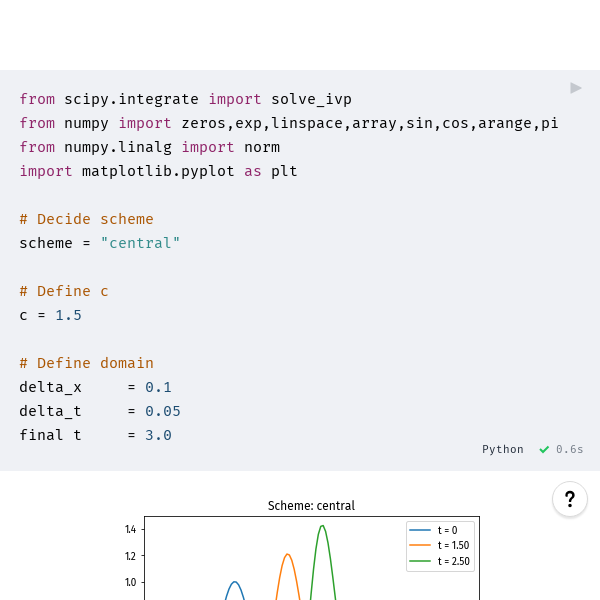Place cursor in the "central" string value
The height and width of the screenshot is (600, 600).
coord(140,243)
